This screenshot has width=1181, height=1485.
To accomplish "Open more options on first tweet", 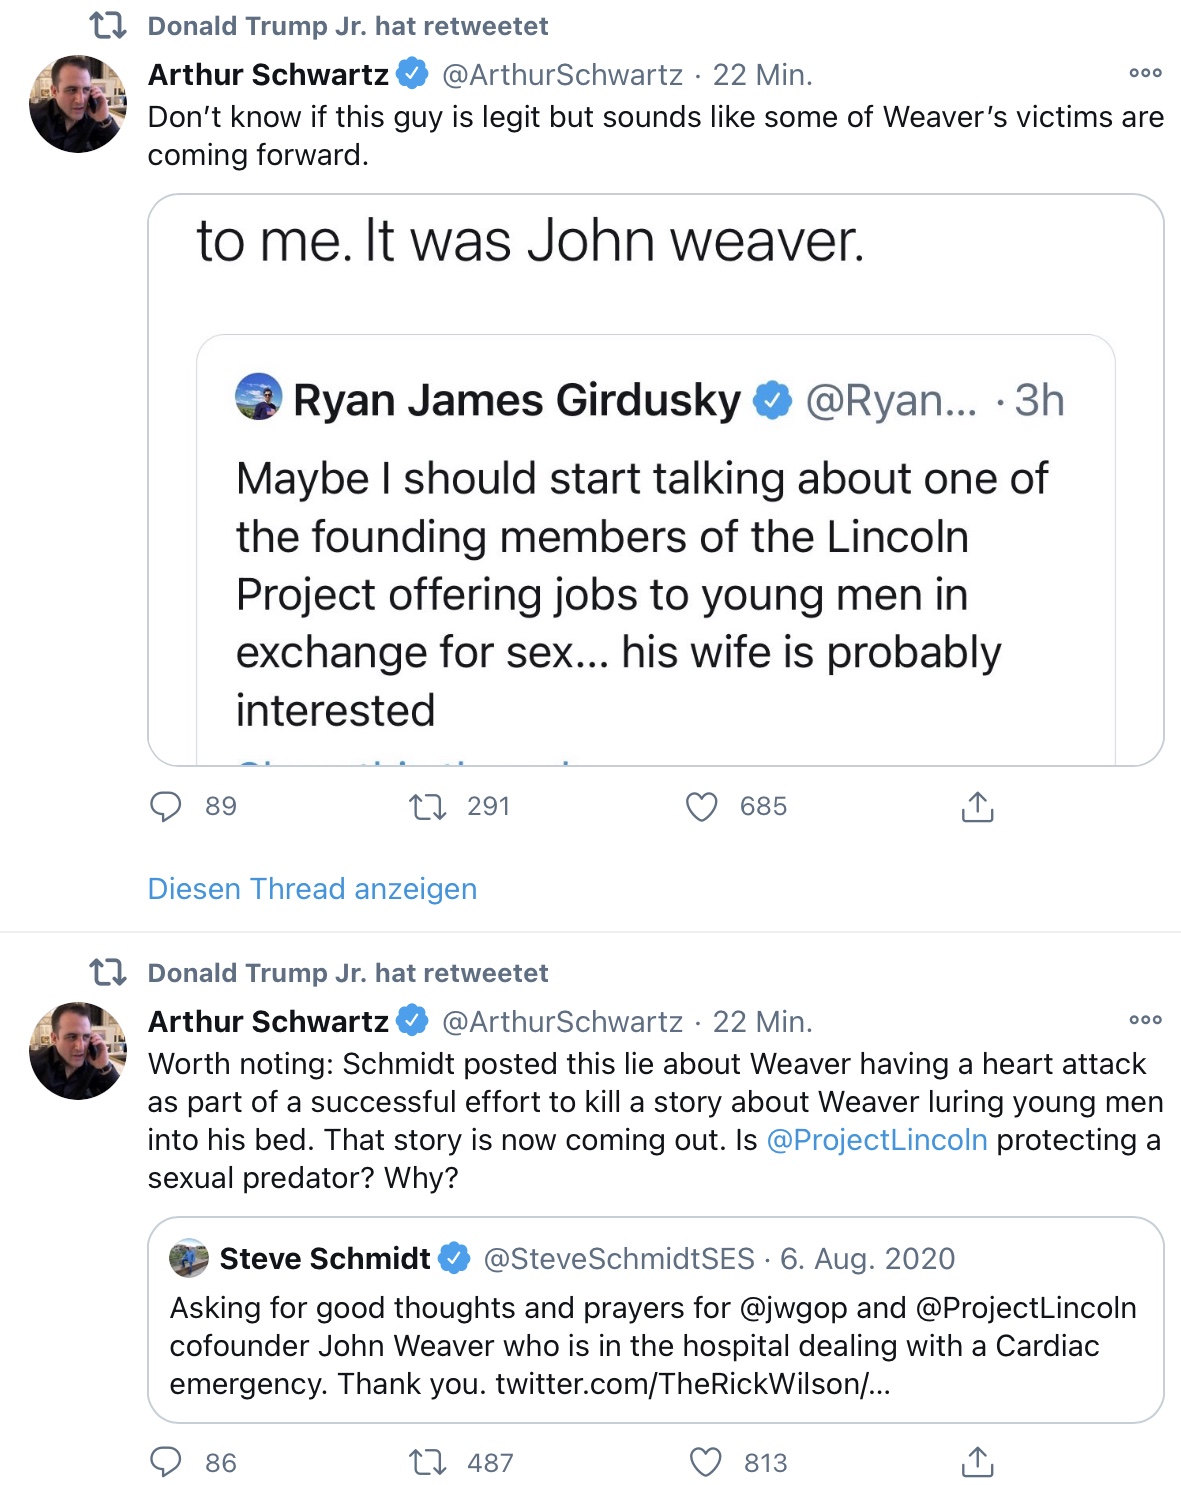I will point(1145,73).
